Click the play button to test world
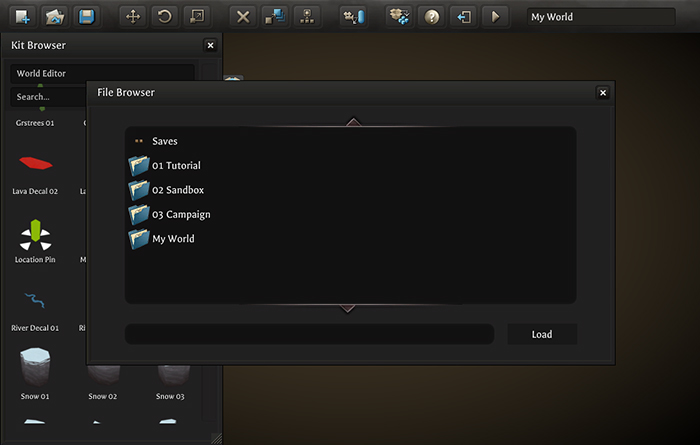This screenshot has height=445, width=700. pyautogui.click(x=496, y=17)
